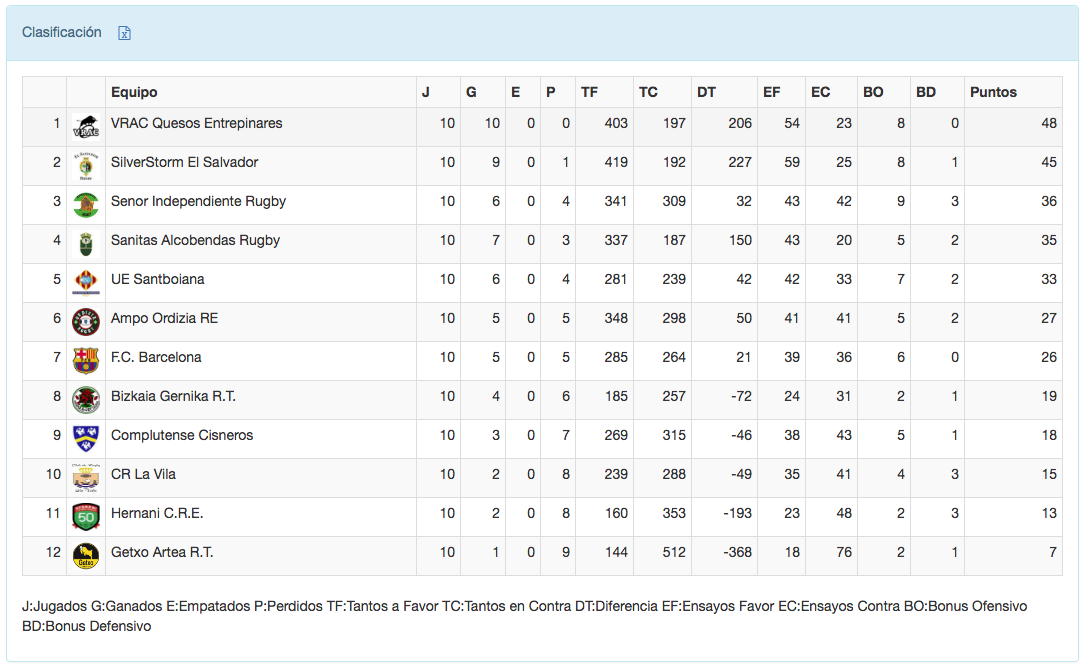
Task: Click the CR La Vila logo
Action: pyautogui.click(x=86, y=478)
